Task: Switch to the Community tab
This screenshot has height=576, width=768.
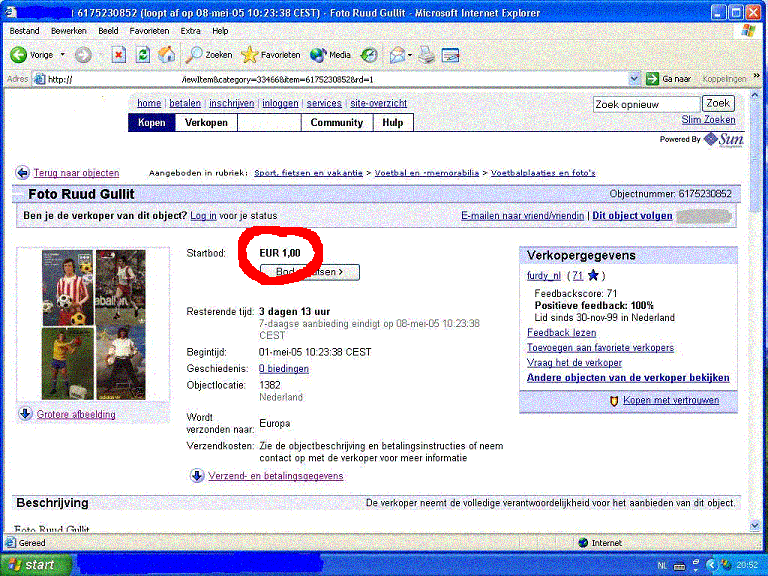Action: coord(337,122)
